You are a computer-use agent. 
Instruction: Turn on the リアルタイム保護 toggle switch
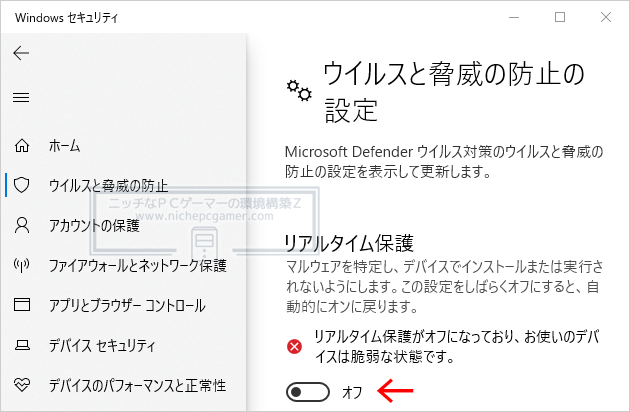(308, 392)
